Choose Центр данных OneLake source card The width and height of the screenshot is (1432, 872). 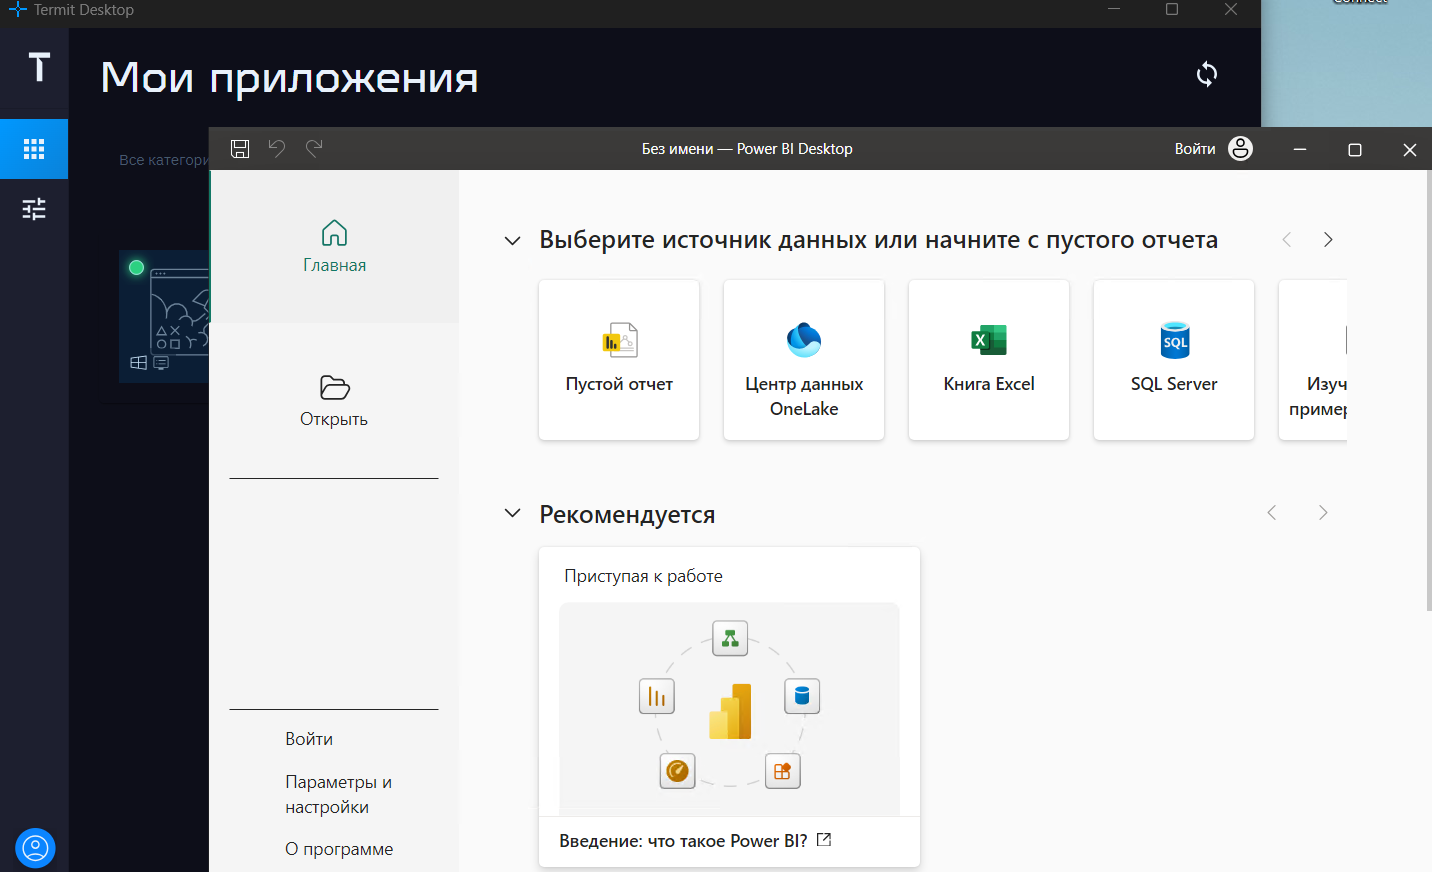tap(804, 360)
